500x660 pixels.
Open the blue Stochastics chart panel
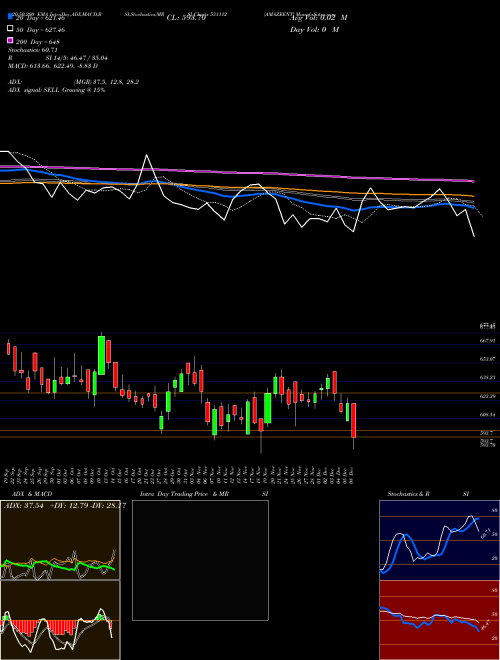click(439, 540)
